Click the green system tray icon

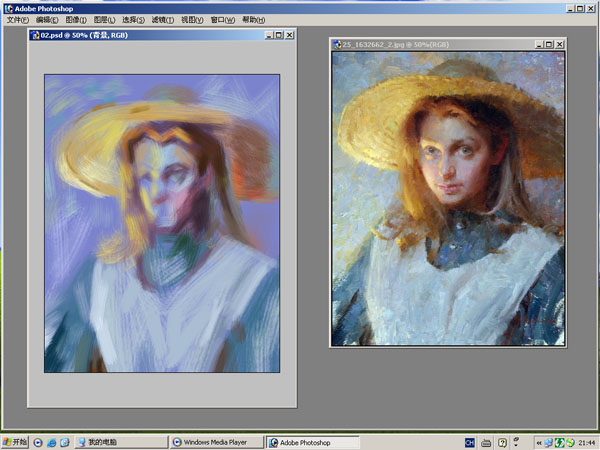[559, 443]
